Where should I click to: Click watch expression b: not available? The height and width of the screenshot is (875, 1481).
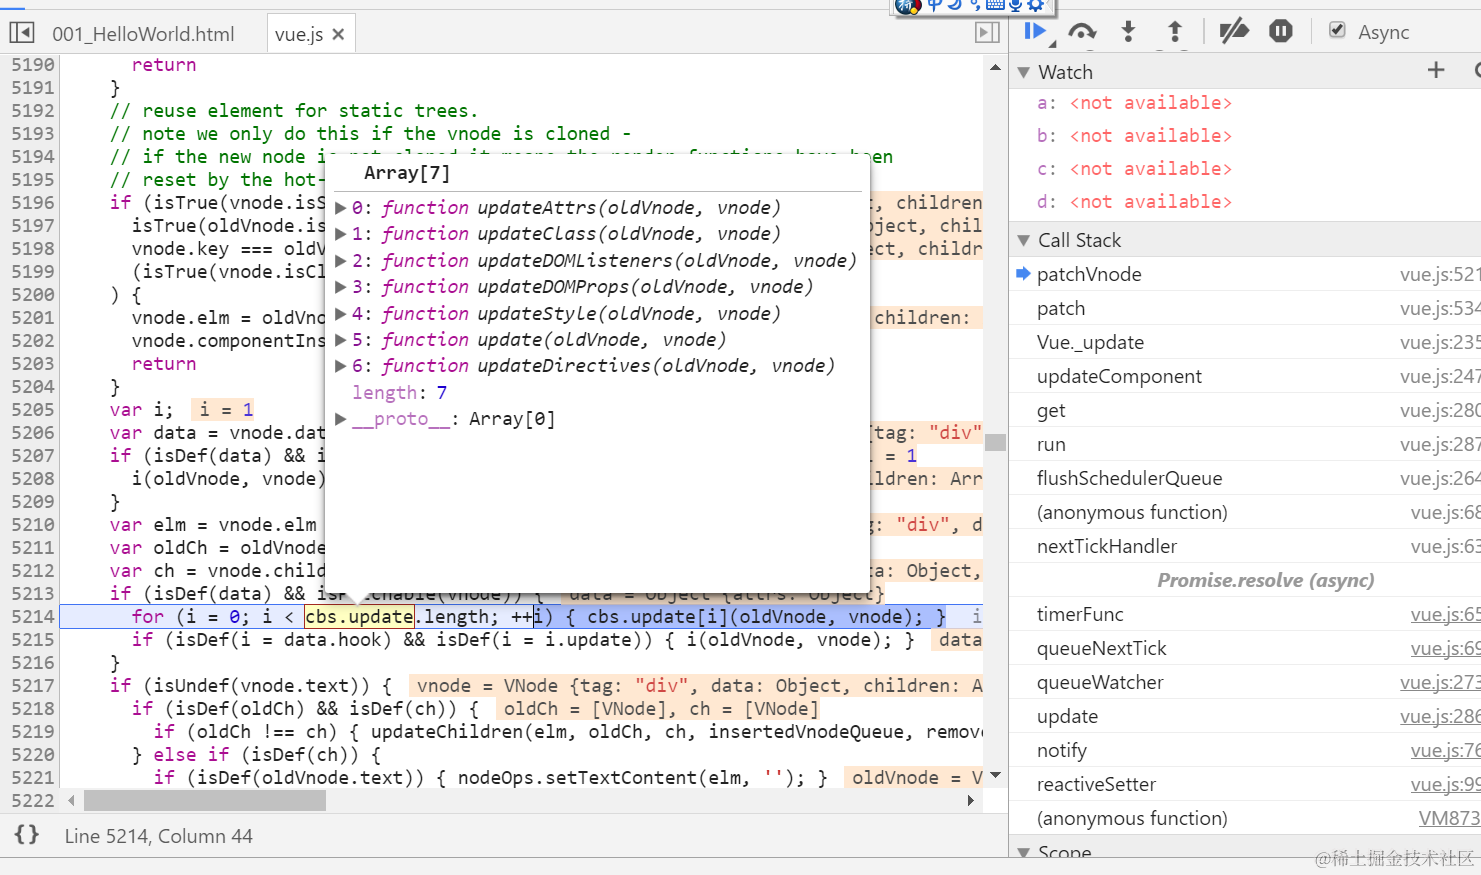click(1134, 136)
